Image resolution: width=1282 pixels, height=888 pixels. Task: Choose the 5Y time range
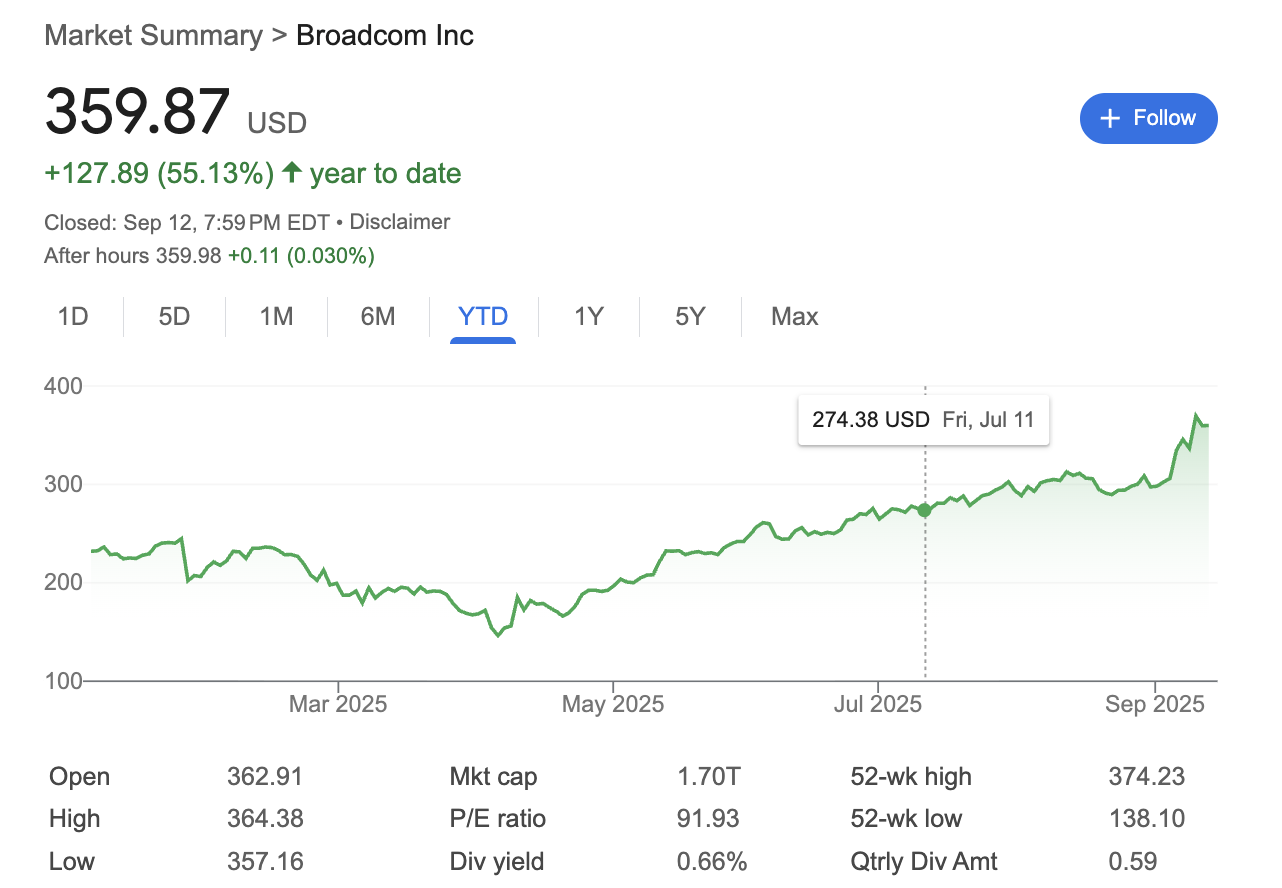690,317
